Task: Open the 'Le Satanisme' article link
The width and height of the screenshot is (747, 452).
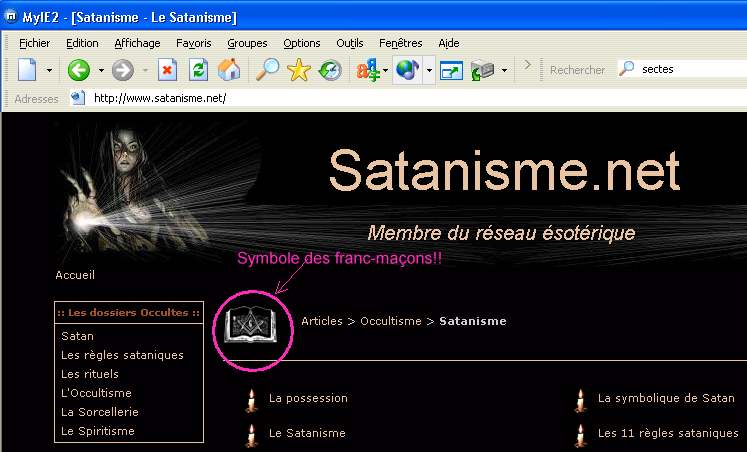Action: [x=307, y=433]
